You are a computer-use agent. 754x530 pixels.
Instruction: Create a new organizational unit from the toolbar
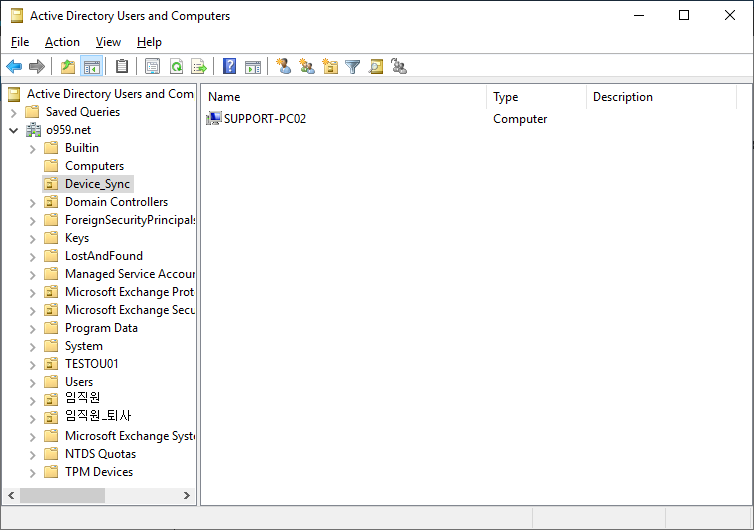[330, 66]
